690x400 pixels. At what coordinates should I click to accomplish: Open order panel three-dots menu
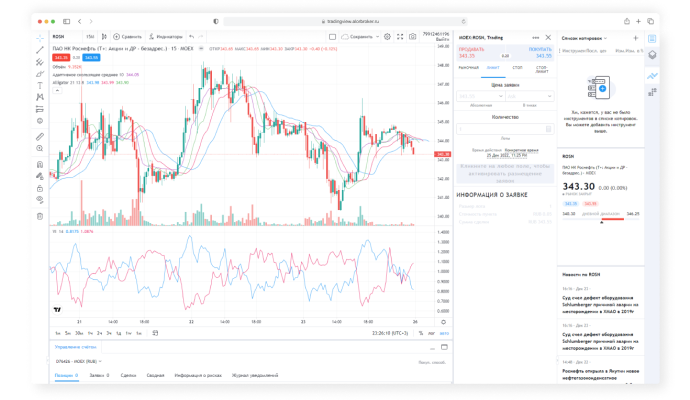coord(536,38)
